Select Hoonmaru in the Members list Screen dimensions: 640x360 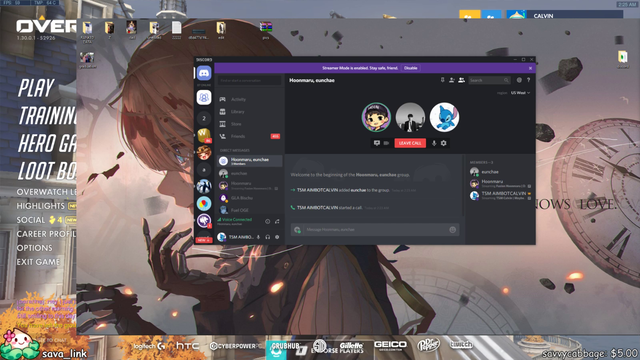tap(500, 184)
